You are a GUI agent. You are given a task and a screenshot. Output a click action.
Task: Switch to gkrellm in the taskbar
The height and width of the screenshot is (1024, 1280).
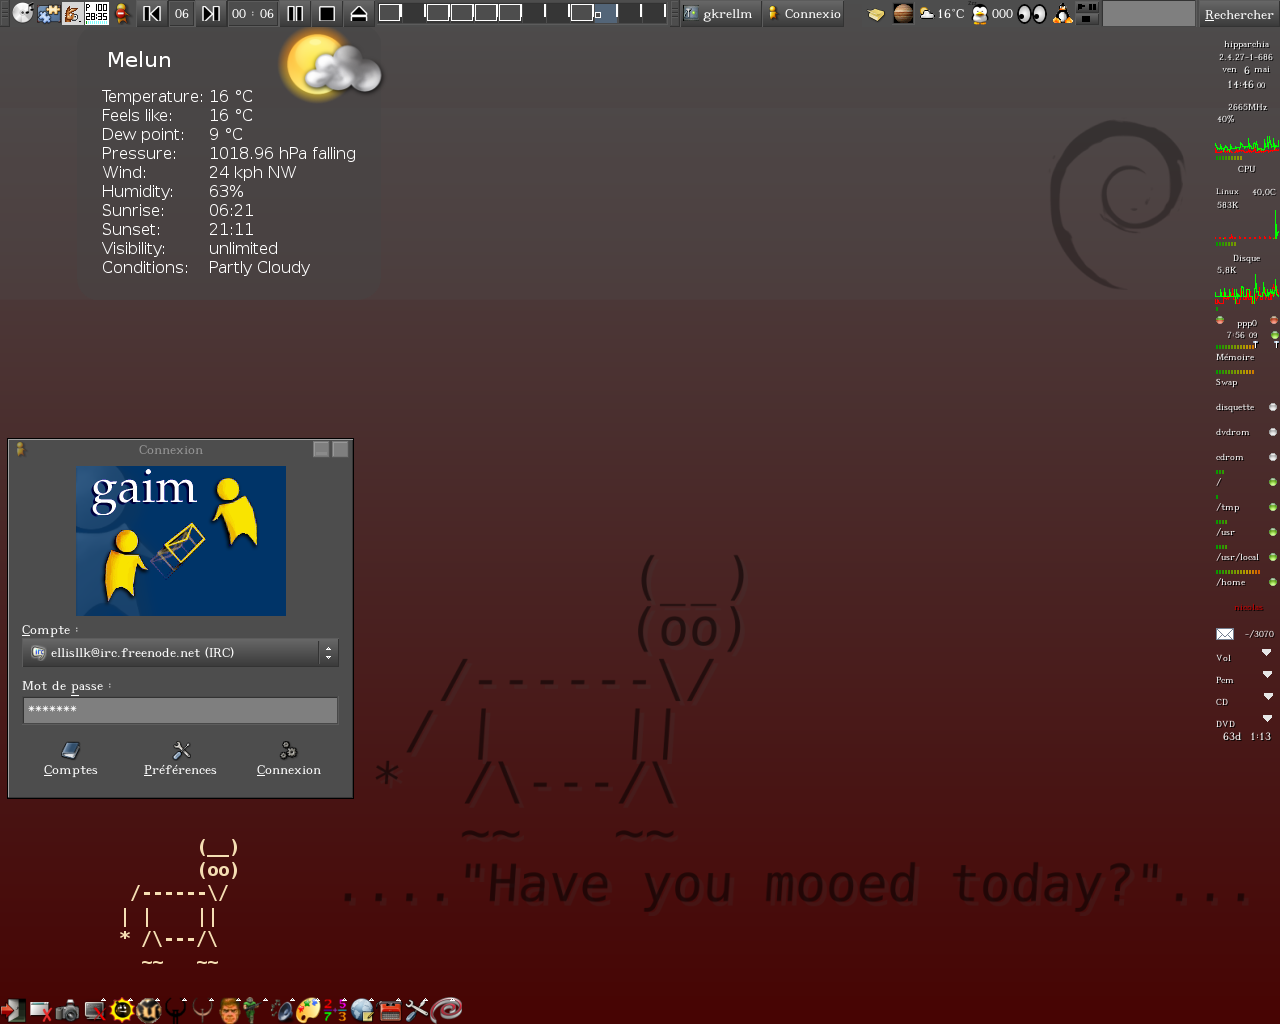[x=719, y=14]
